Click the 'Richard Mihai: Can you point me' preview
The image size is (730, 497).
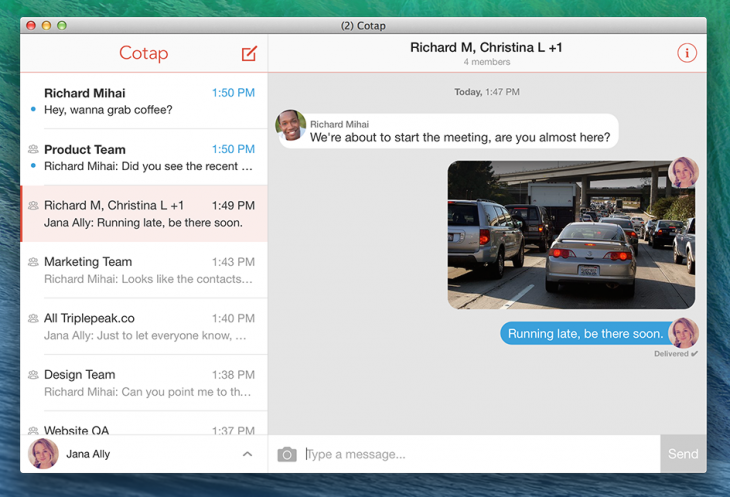click(148, 392)
